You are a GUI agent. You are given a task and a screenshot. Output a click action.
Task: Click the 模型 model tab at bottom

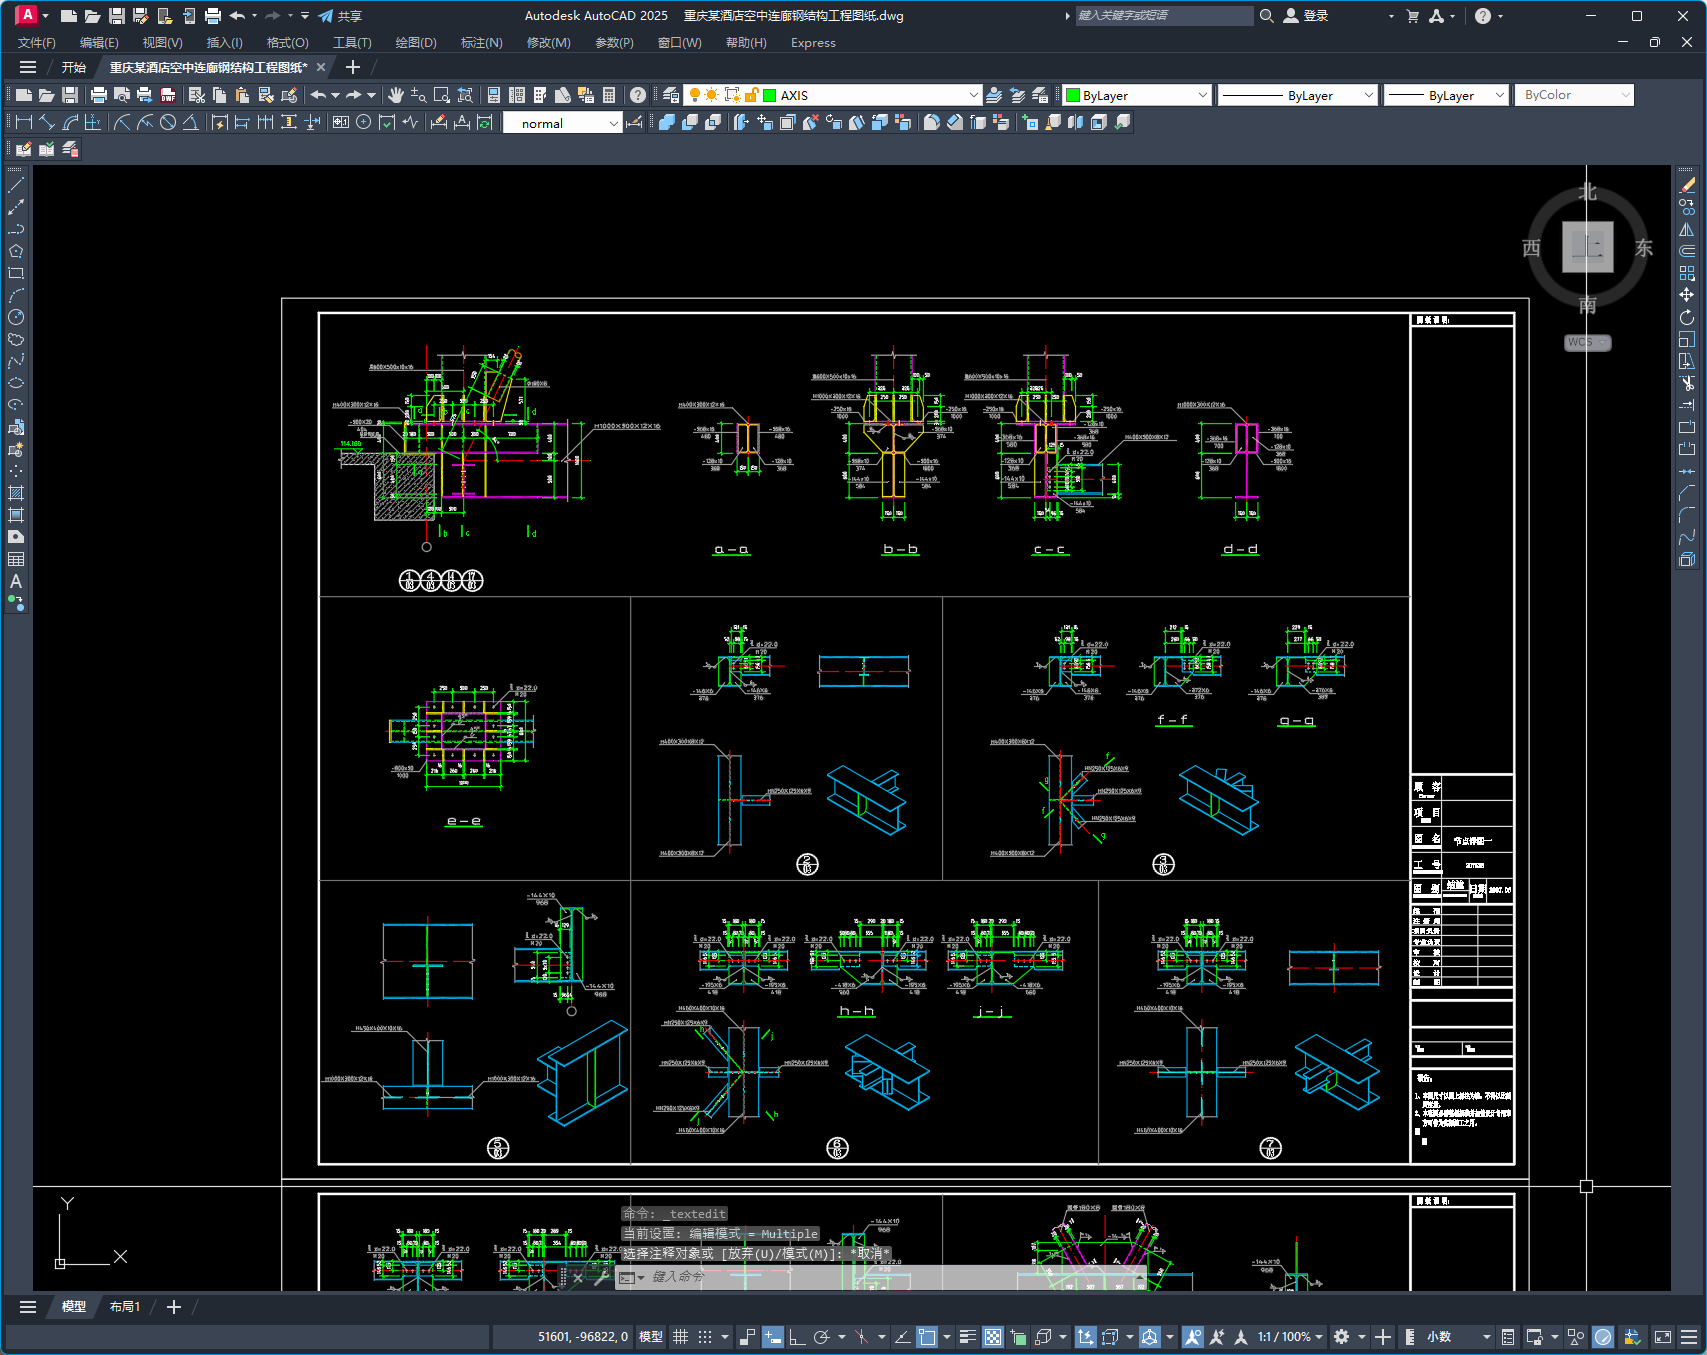74,1307
